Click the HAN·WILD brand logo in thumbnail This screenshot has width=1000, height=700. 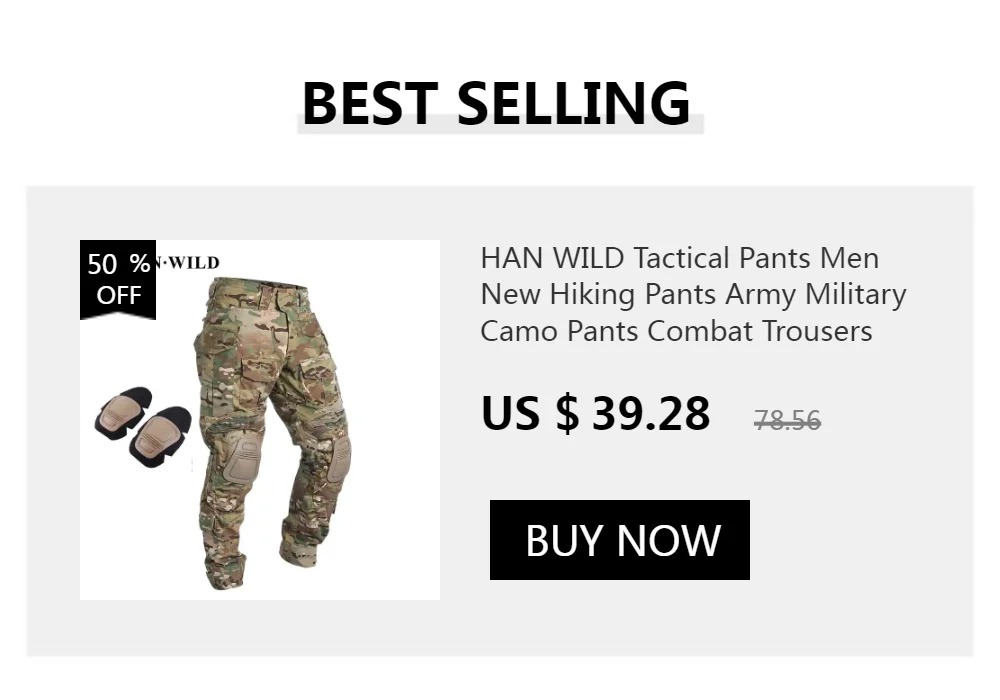point(188,263)
